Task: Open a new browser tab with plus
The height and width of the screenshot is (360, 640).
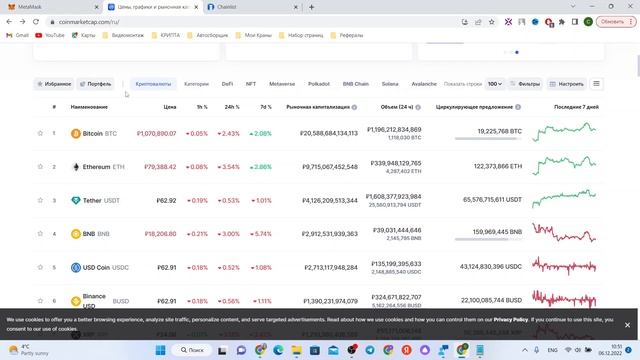Action: click(x=311, y=7)
